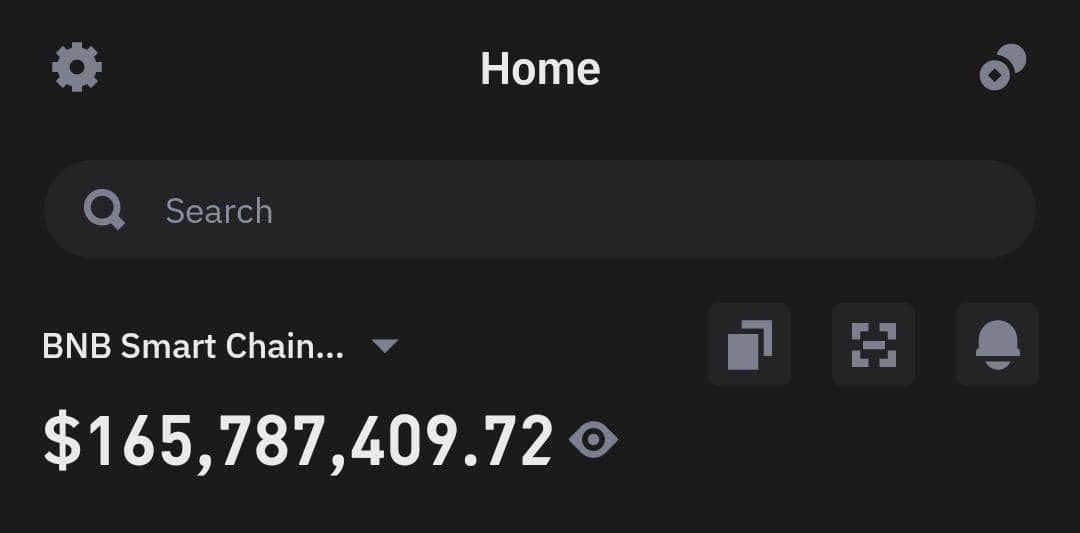Viewport: 1080px width, 533px height.
Task: Open the triangle chevron after BNB Smart Chain
Action: 385,346
